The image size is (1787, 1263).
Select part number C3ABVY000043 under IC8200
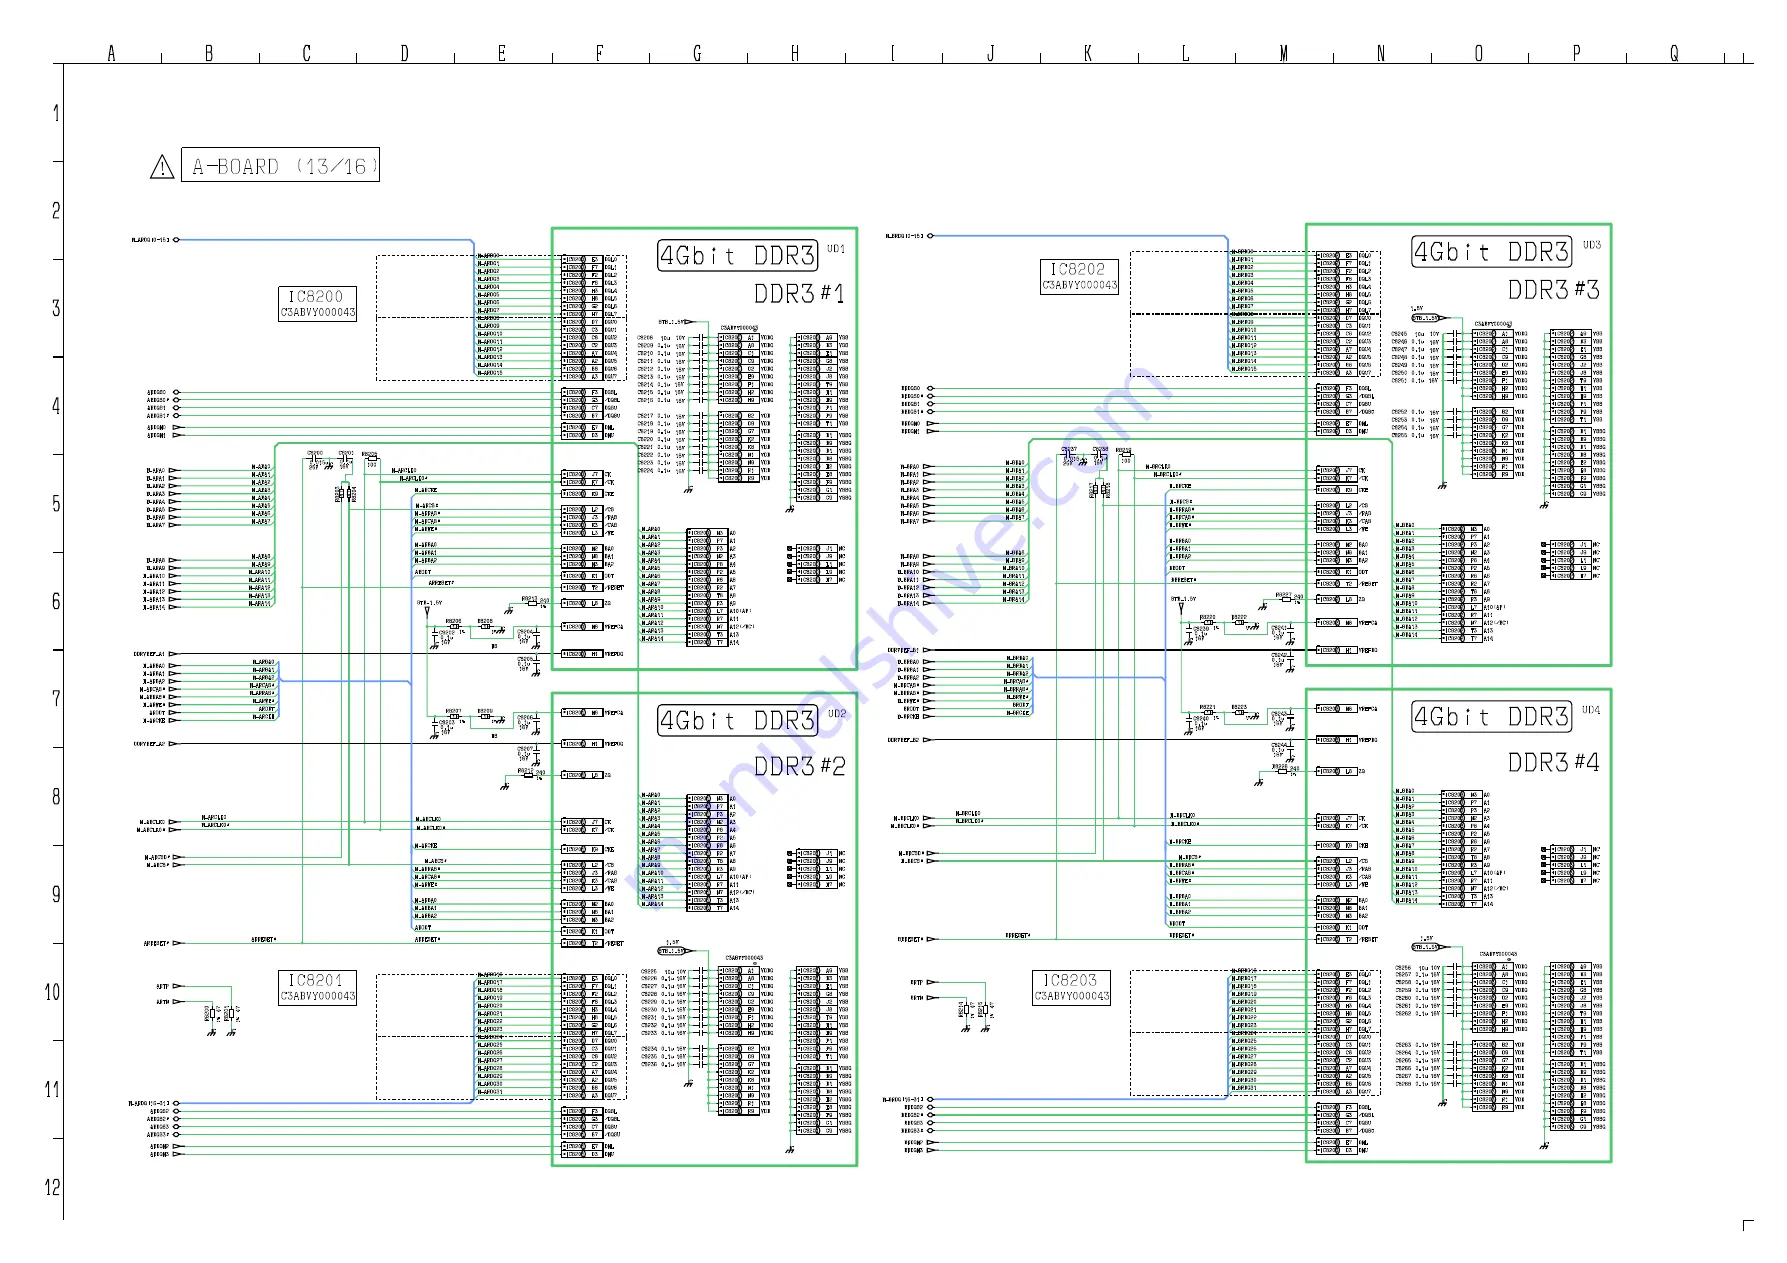click(317, 313)
